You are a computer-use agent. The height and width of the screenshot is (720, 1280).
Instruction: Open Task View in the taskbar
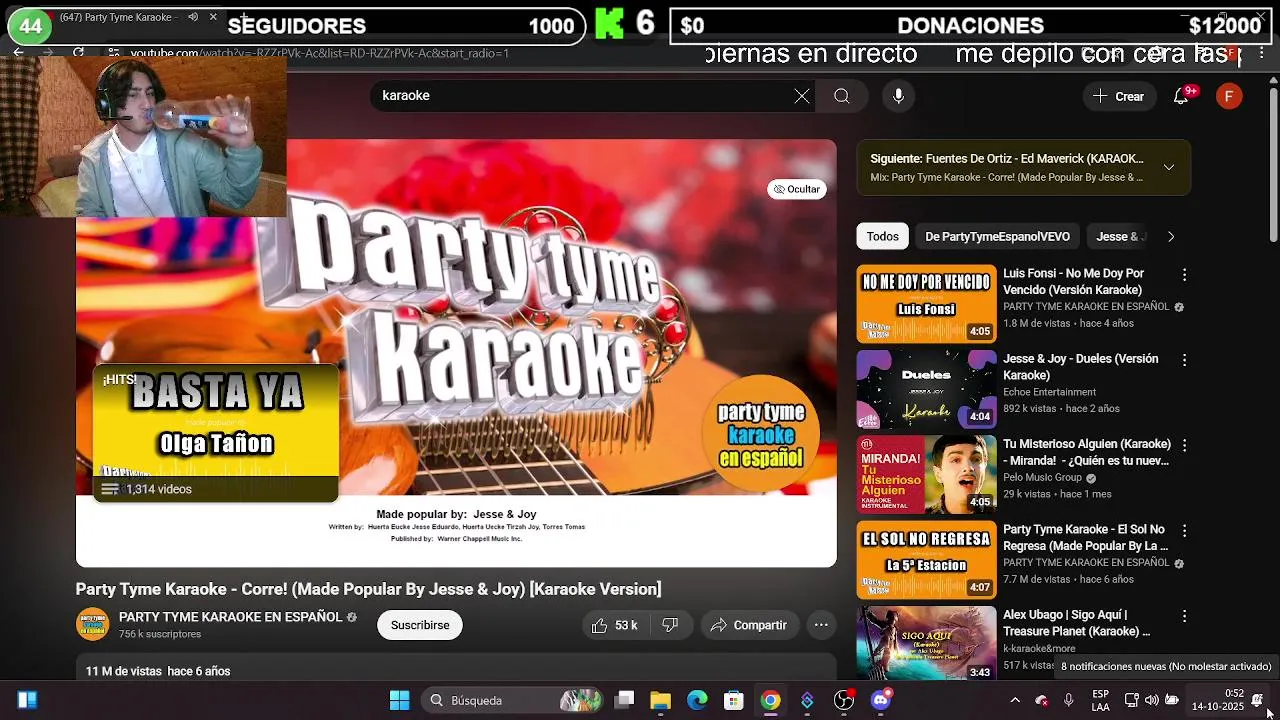[624, 700]
